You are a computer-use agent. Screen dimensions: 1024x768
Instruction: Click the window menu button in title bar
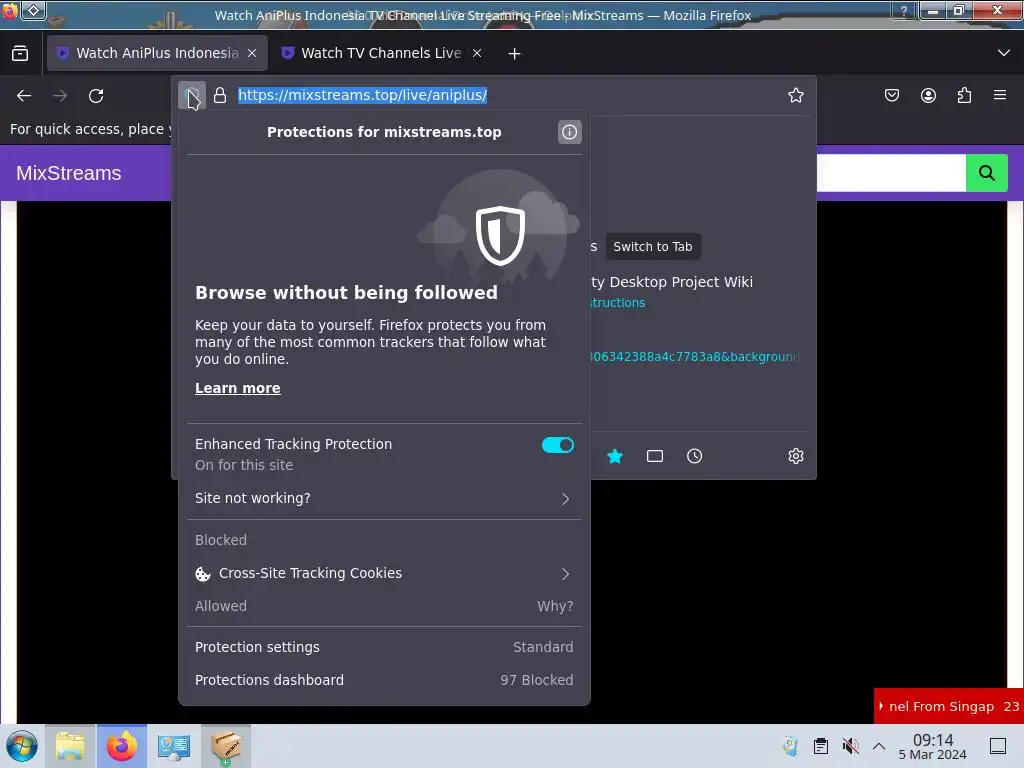[34, 10]
